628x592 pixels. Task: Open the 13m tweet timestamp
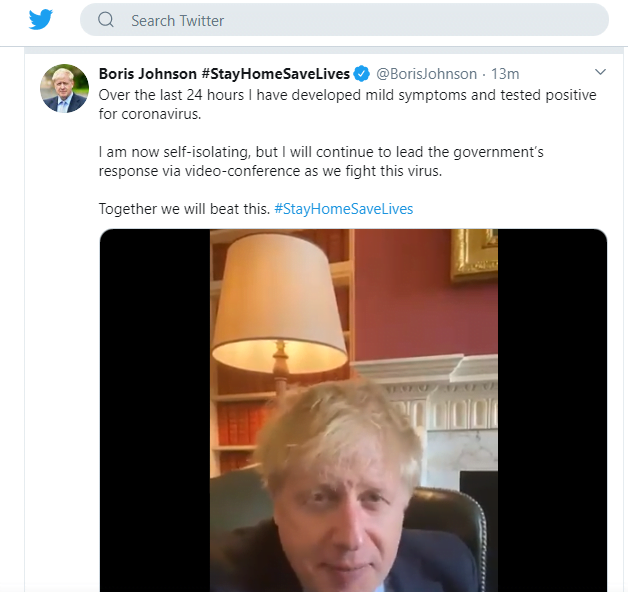tap(505, 74)
